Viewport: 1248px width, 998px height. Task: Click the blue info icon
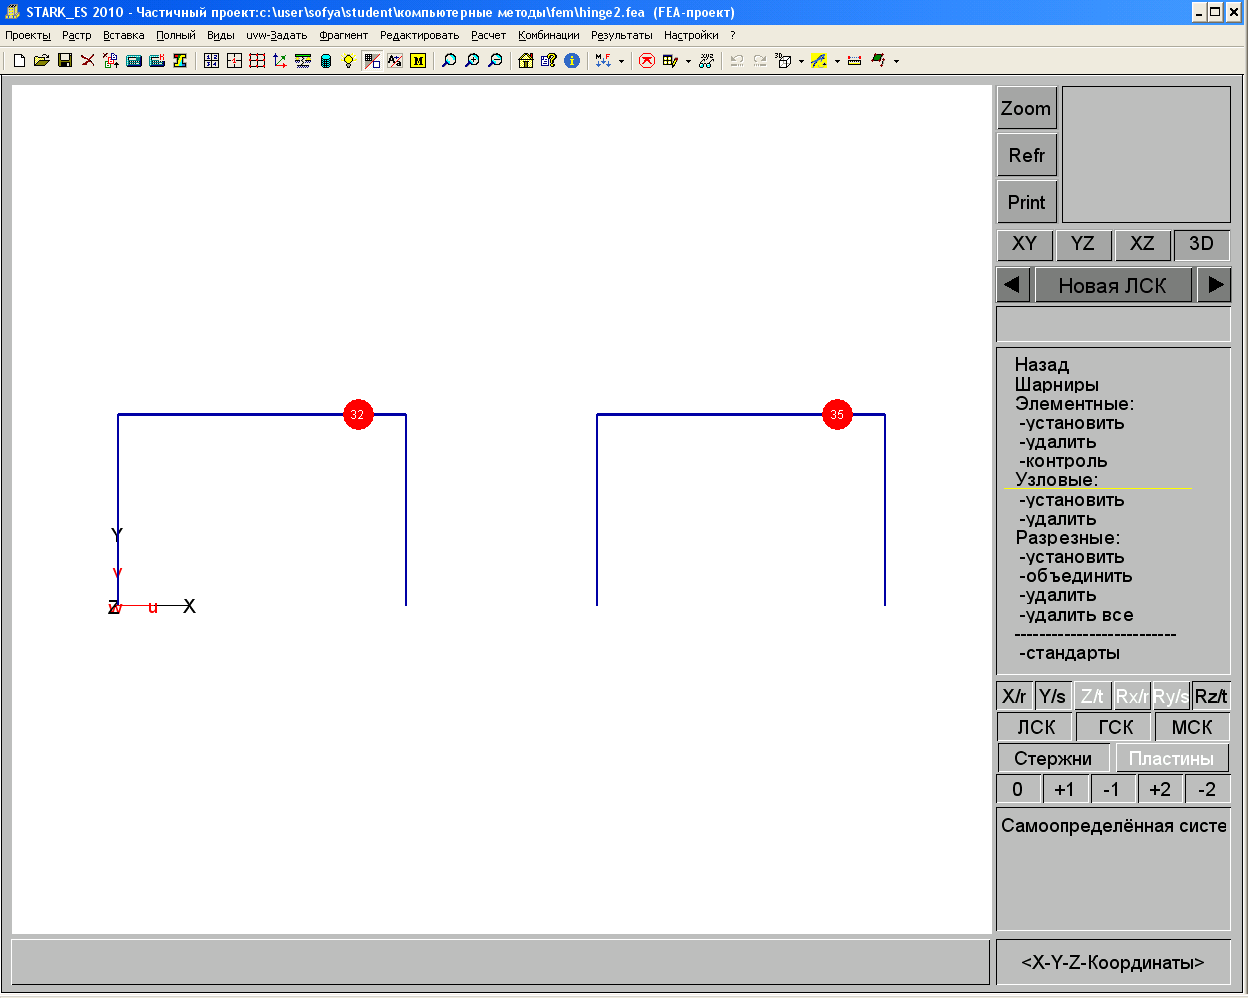point(572,61)
